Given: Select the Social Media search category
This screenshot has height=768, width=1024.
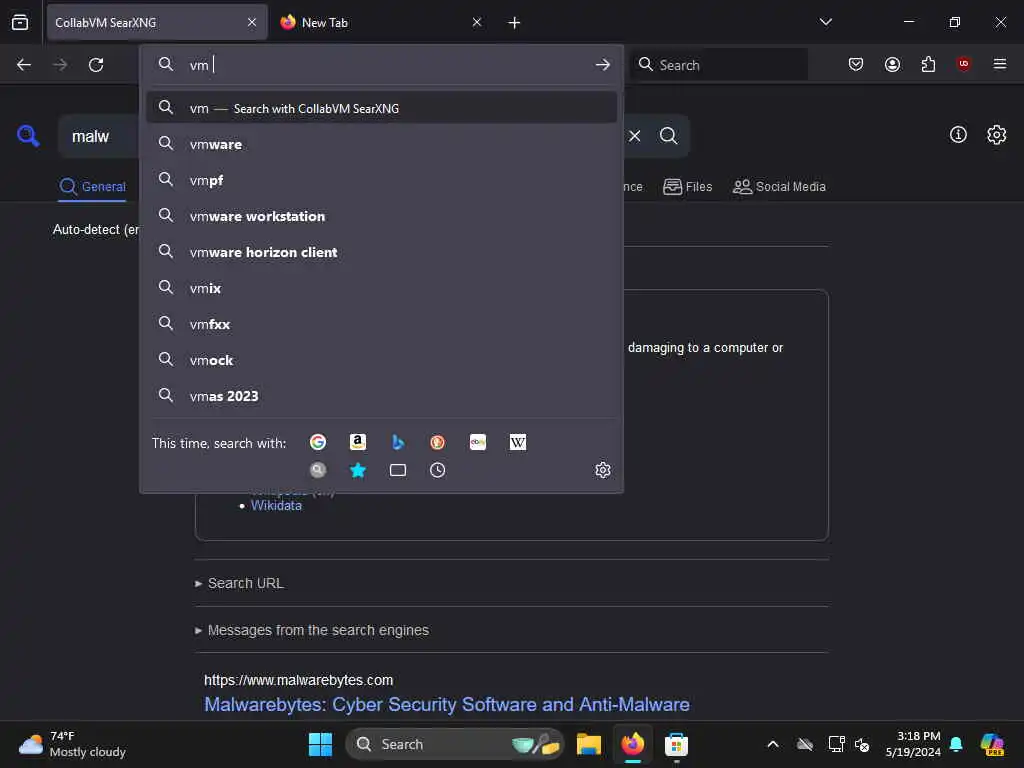Looking at the screenshot, I should coord(779,187).
